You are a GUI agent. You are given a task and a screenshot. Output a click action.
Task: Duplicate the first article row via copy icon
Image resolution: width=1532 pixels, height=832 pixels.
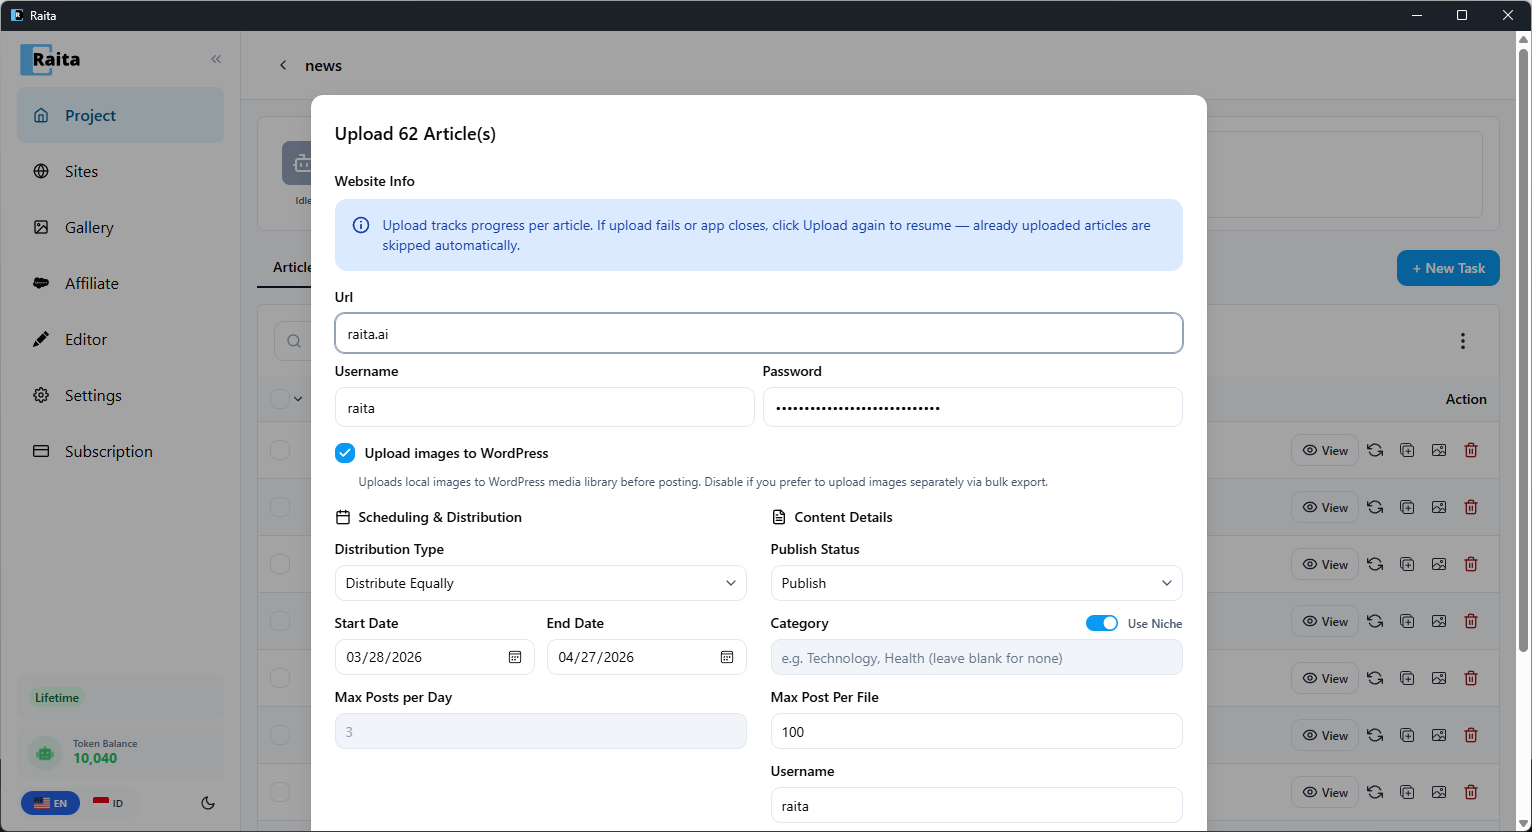click(1407, 450)
